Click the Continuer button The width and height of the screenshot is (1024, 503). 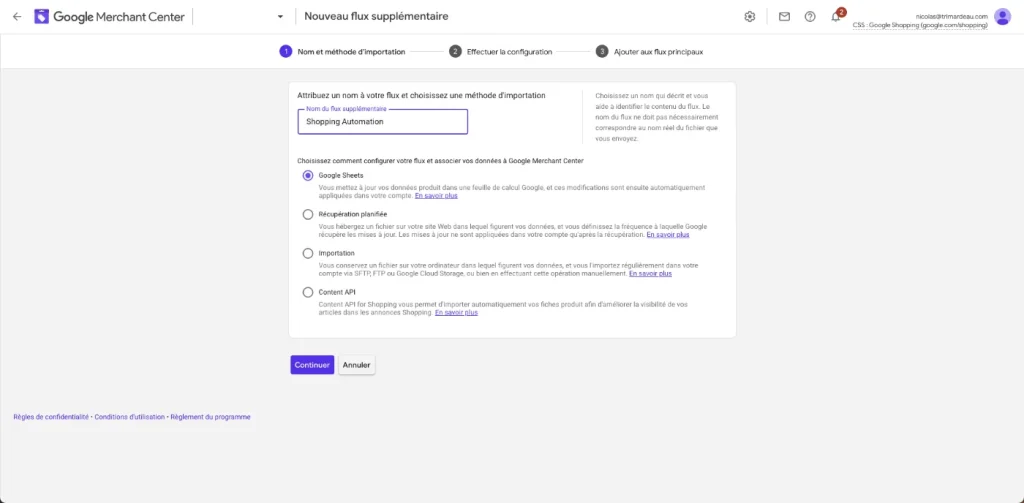[x=312, y=365]
